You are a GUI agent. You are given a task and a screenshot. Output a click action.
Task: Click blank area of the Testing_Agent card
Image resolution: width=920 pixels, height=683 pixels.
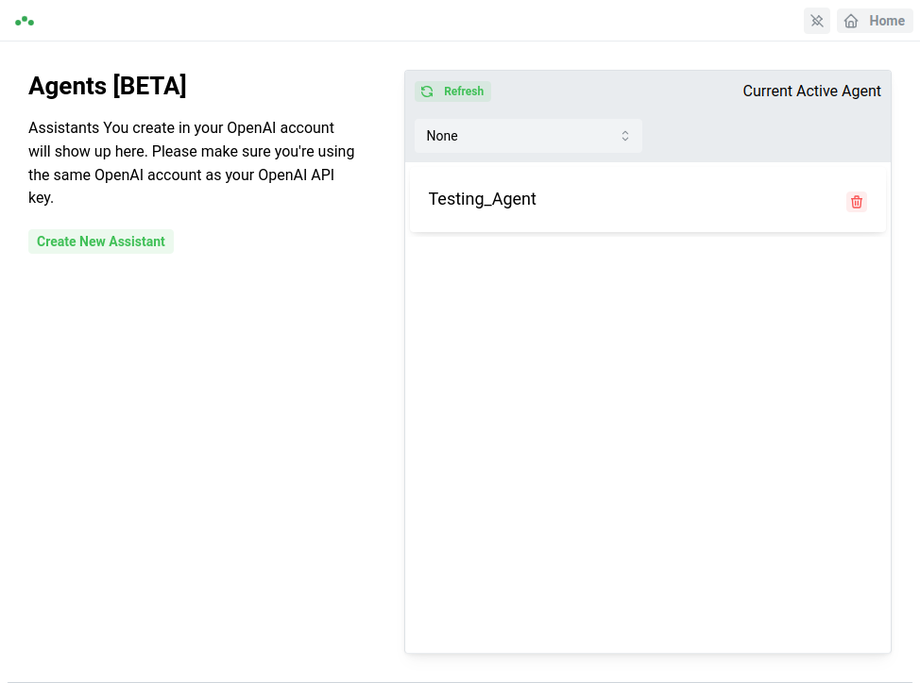pos(690,200)
